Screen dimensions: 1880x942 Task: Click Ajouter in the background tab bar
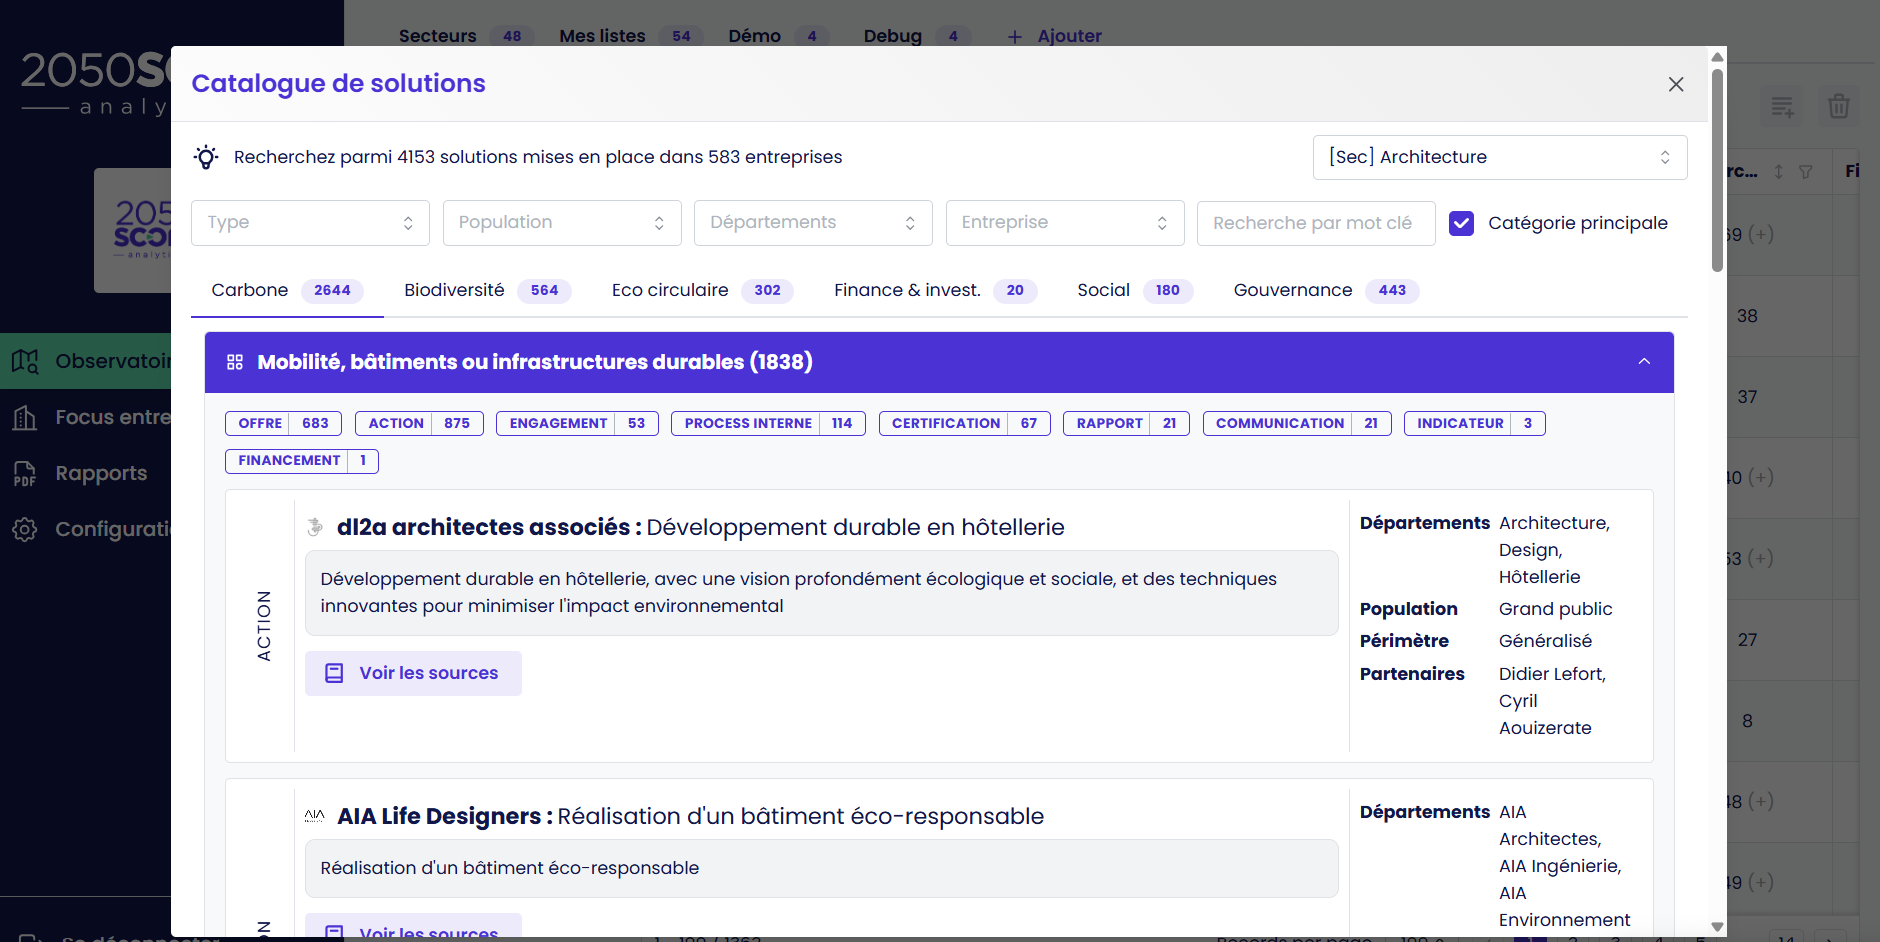[x=1055, y=36]
